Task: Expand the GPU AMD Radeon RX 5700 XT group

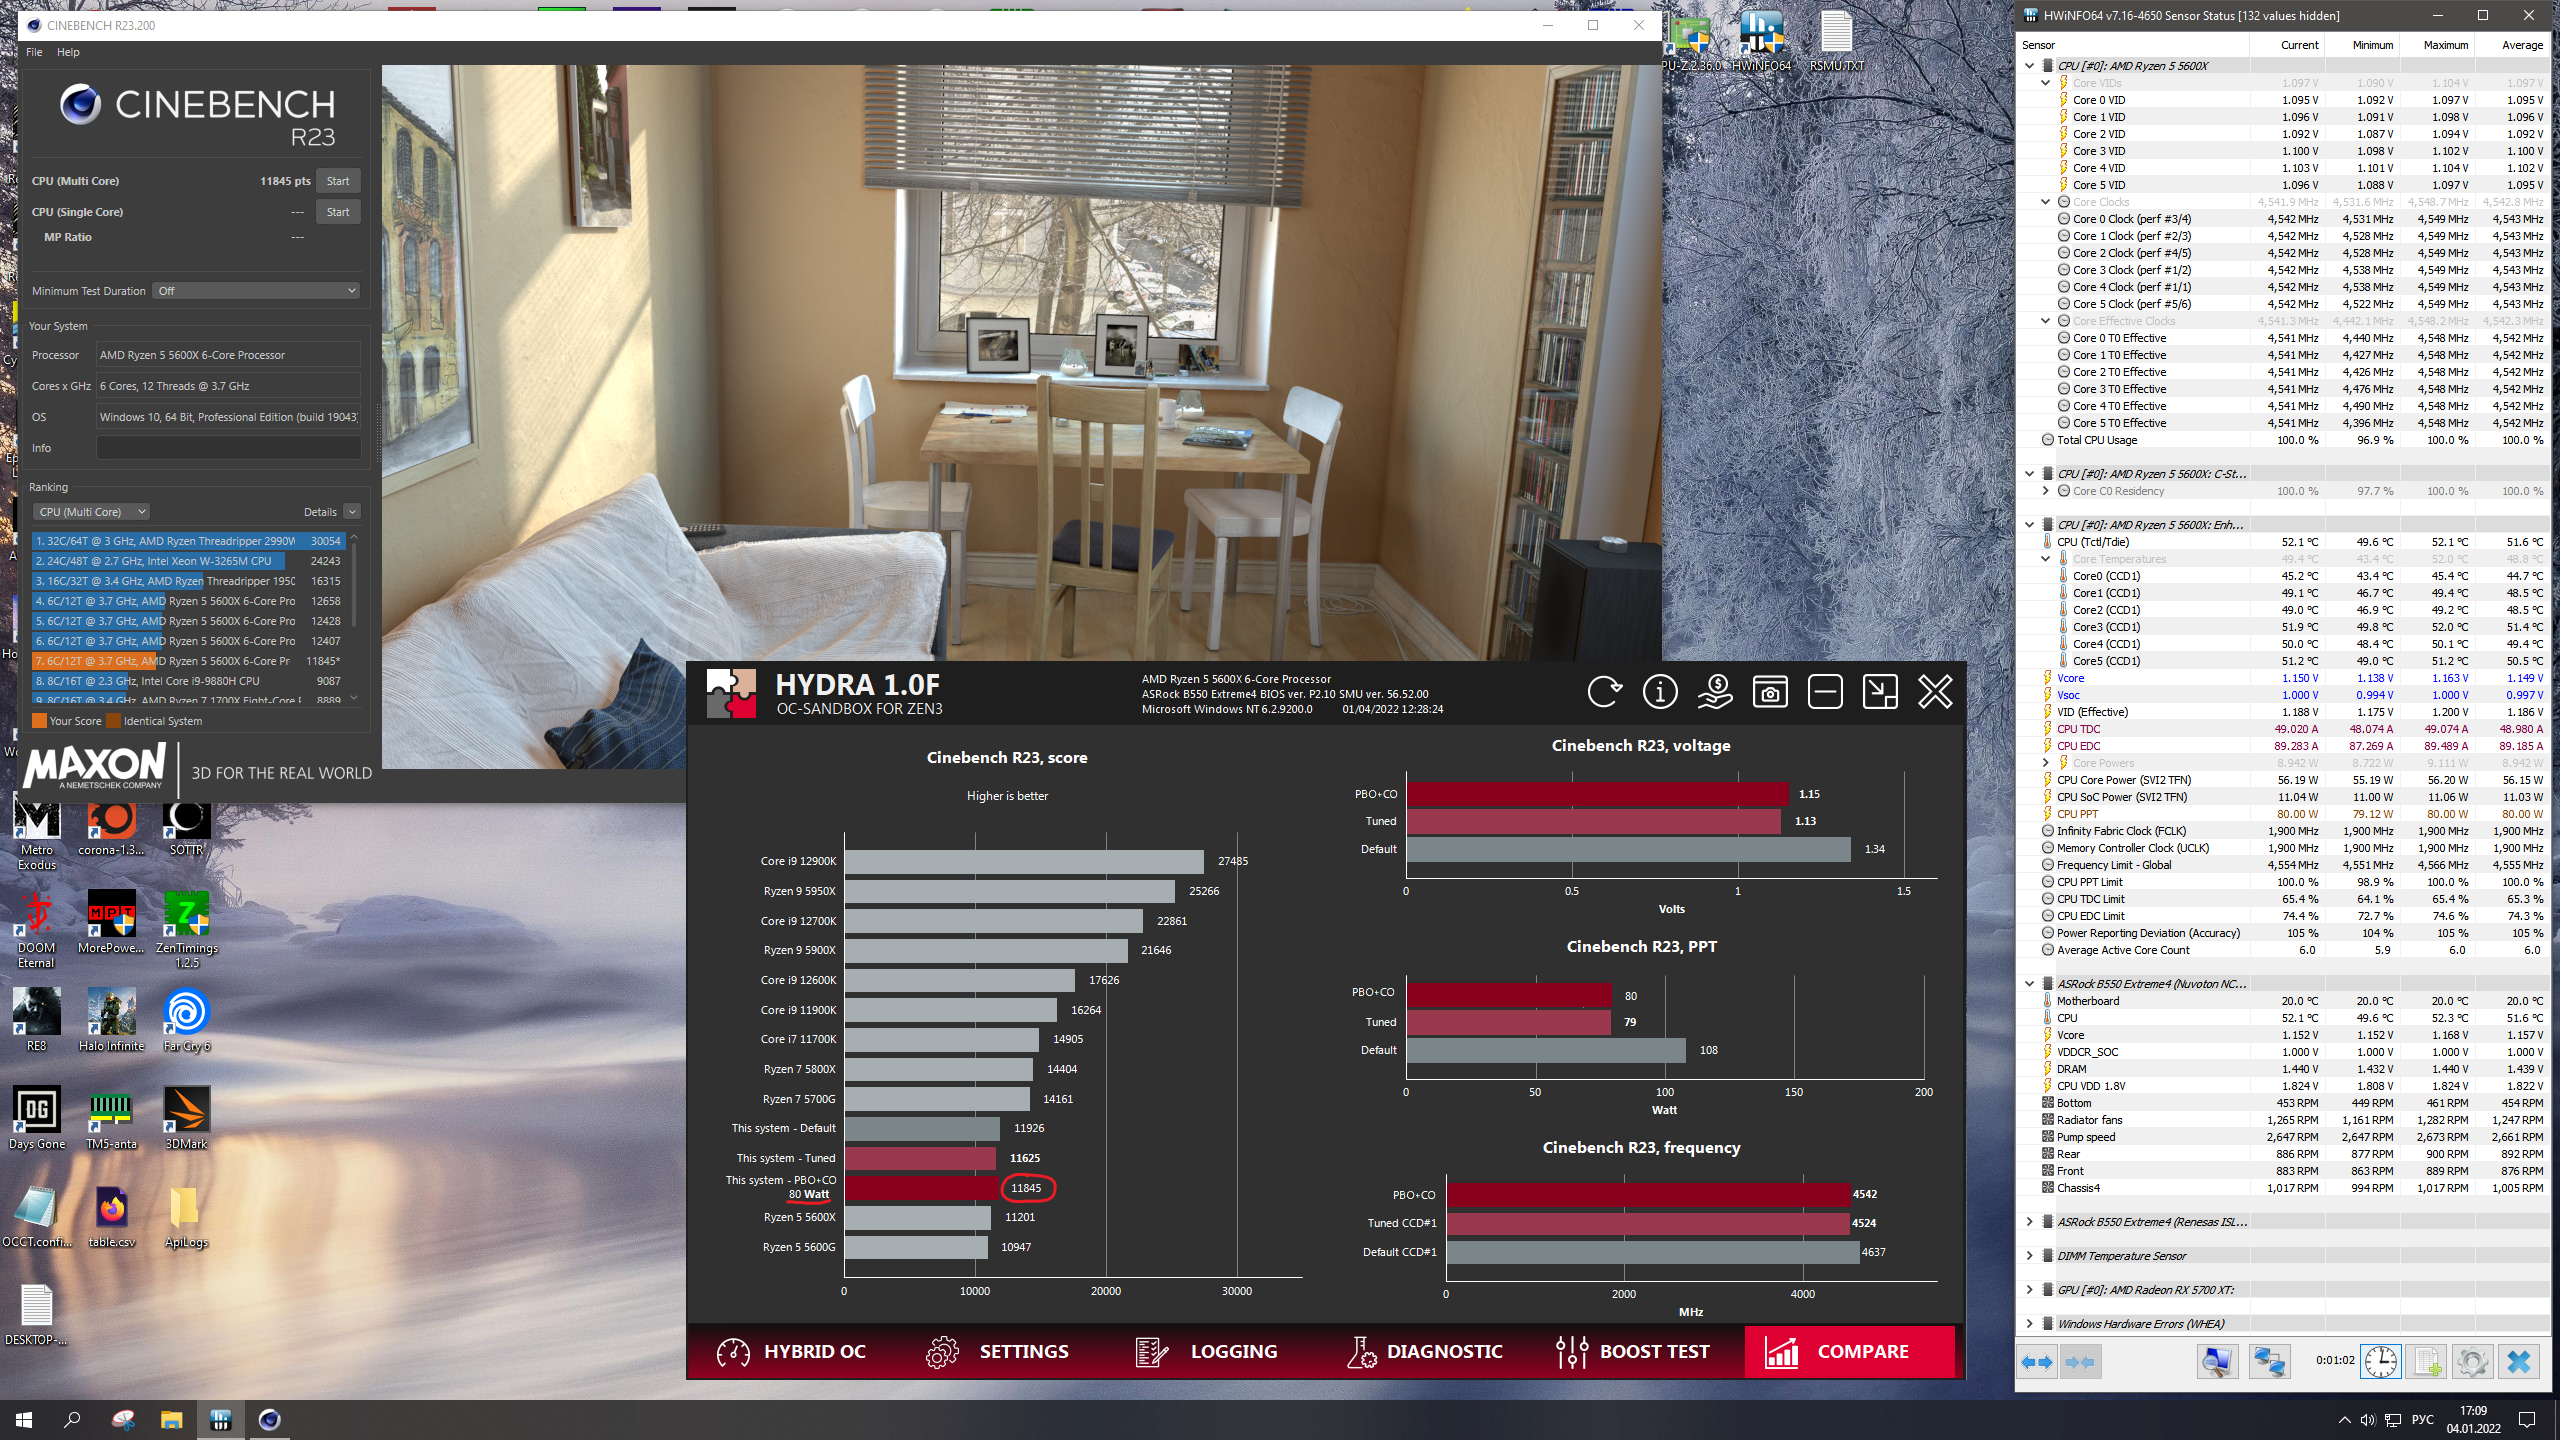Action: pos(2030,1290)
